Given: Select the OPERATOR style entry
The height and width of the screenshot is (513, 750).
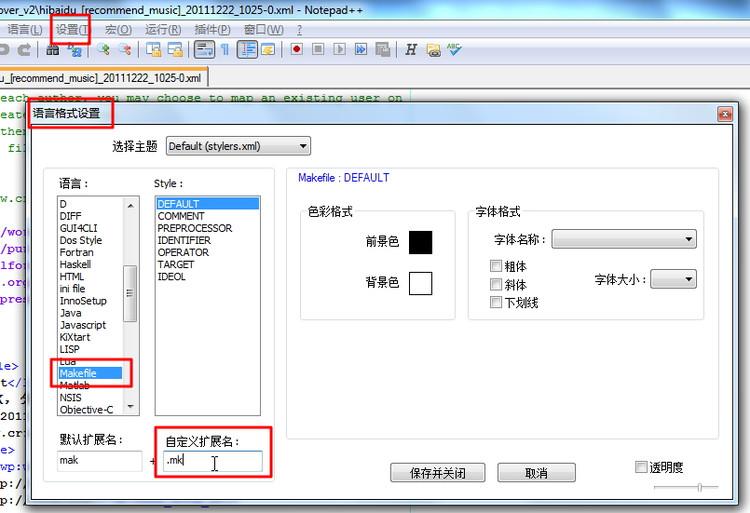Looking at the screenshot, I should point(208,252).
